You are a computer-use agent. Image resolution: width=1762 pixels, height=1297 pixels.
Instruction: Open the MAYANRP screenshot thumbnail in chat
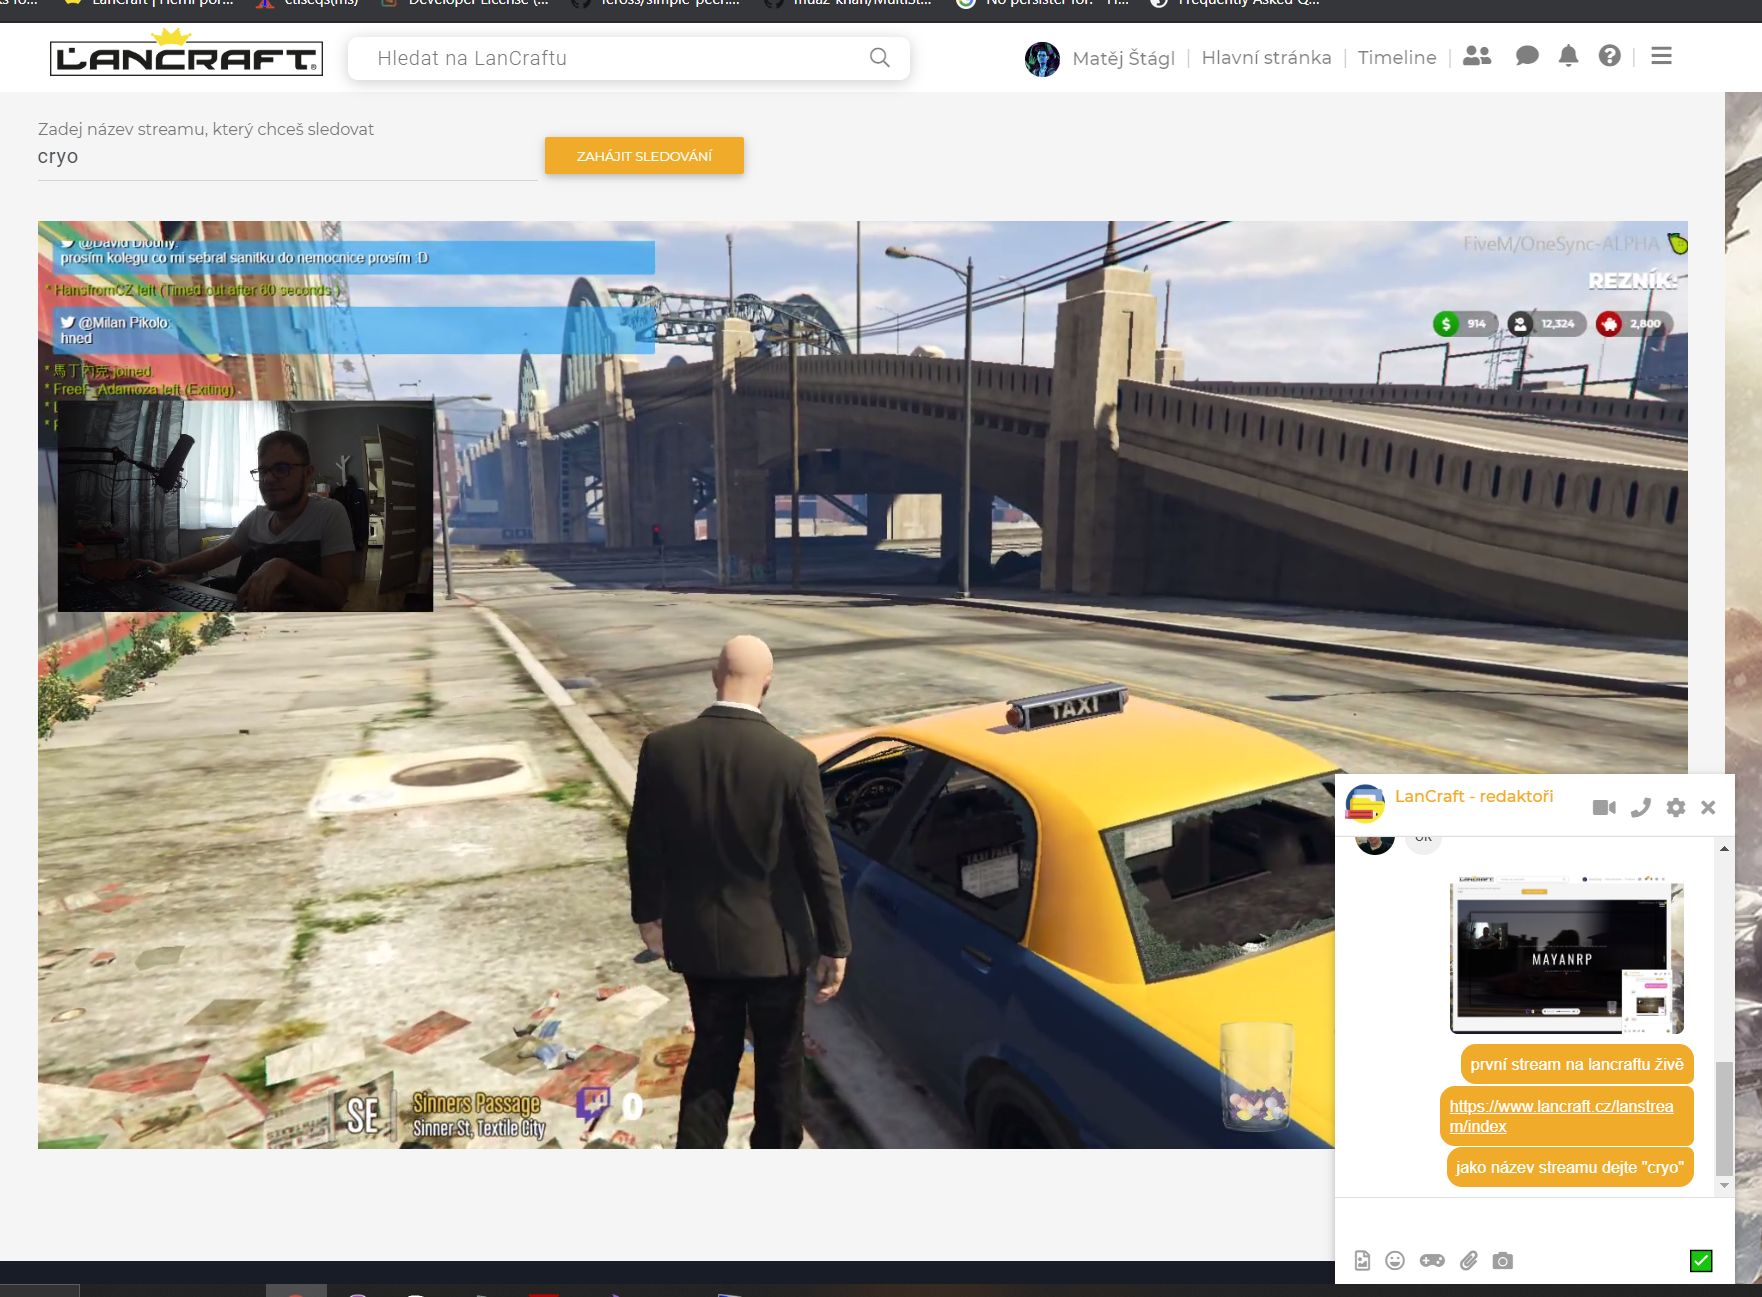1566,956
